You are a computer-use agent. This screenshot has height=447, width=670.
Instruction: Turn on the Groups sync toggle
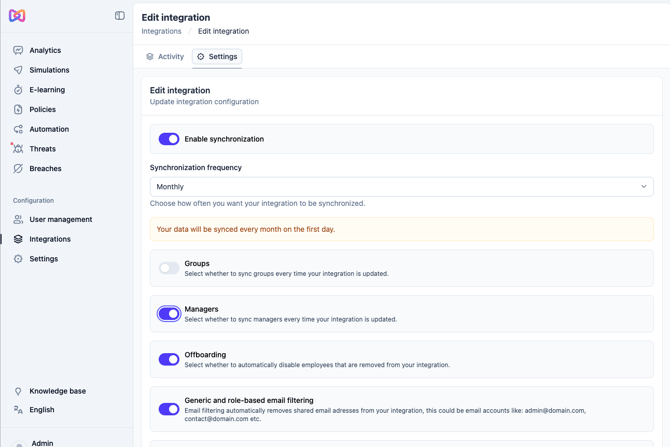click(x=169, y=268)
